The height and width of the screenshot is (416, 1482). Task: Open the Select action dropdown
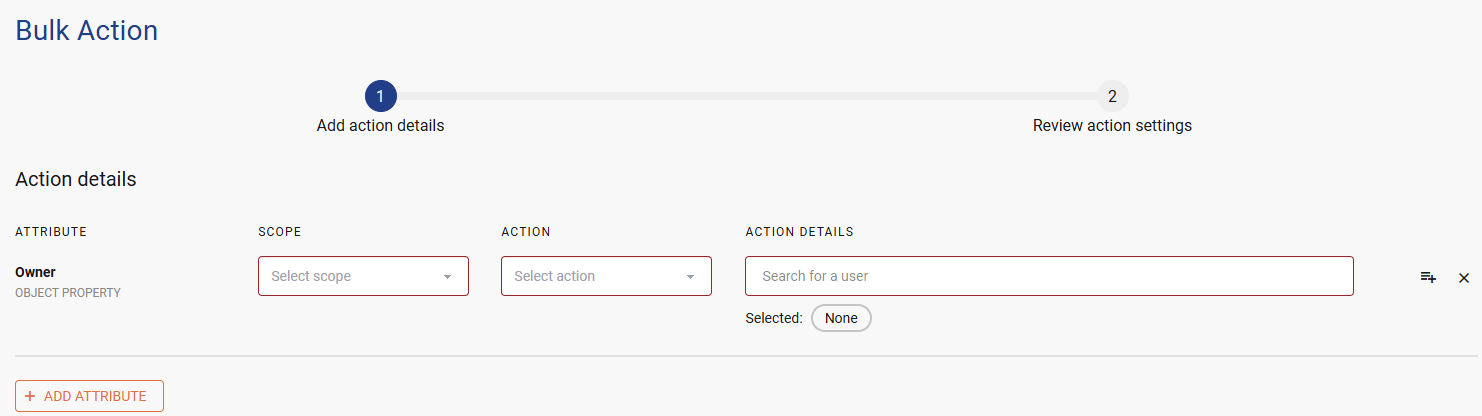[x=606, y=276]
